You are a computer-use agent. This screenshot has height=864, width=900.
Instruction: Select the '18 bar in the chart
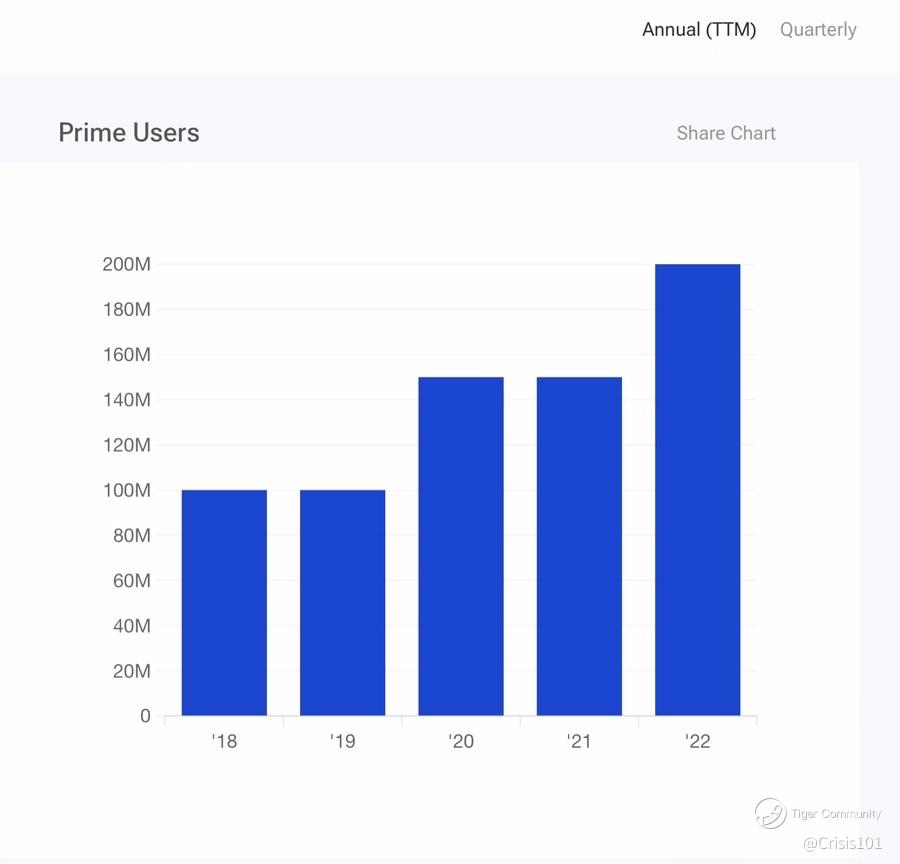point(224,602)
